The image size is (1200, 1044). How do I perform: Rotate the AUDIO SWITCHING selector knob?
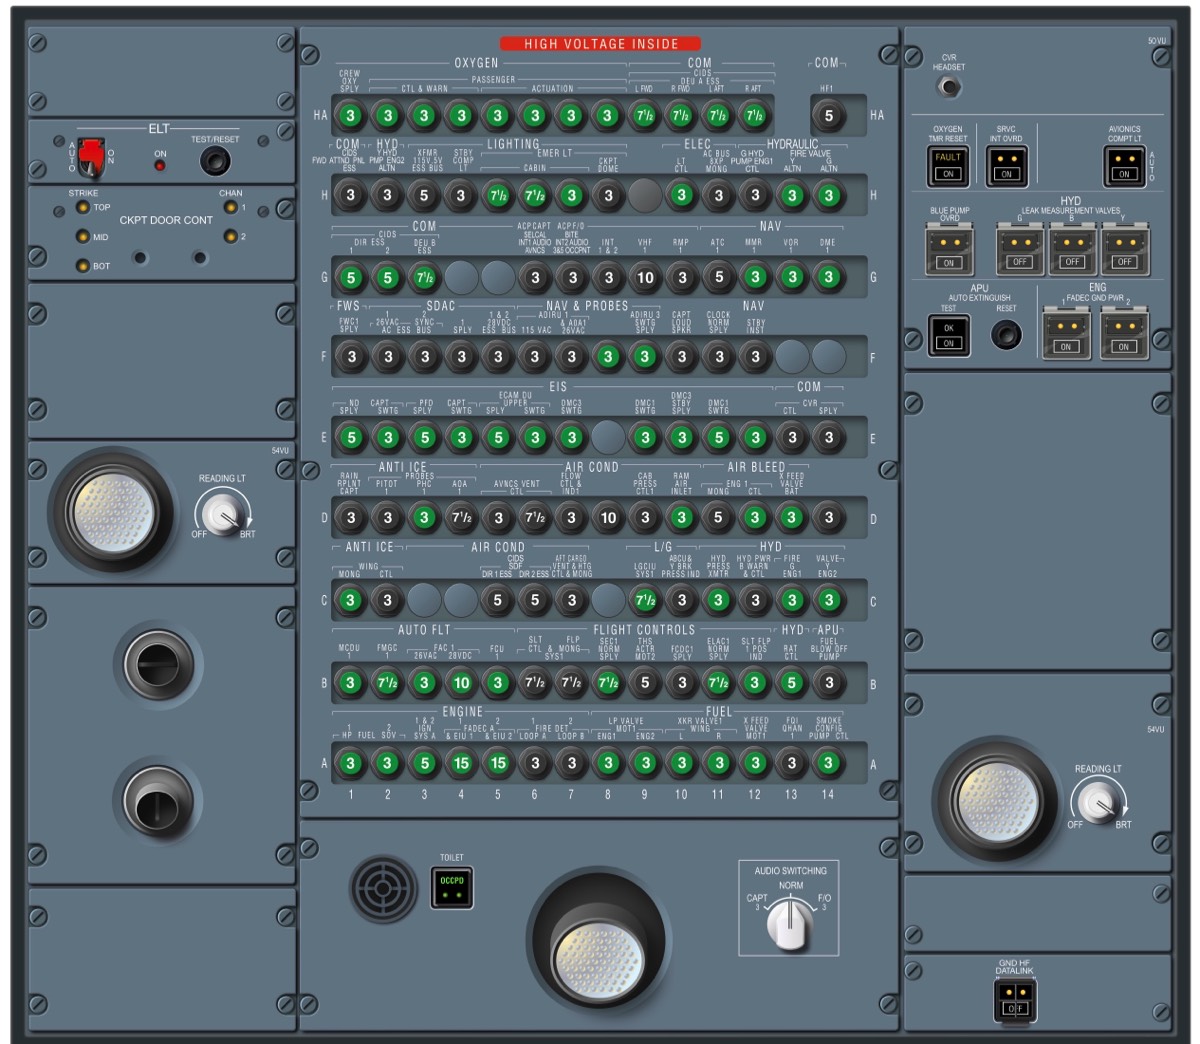click(x=790, y=923)
